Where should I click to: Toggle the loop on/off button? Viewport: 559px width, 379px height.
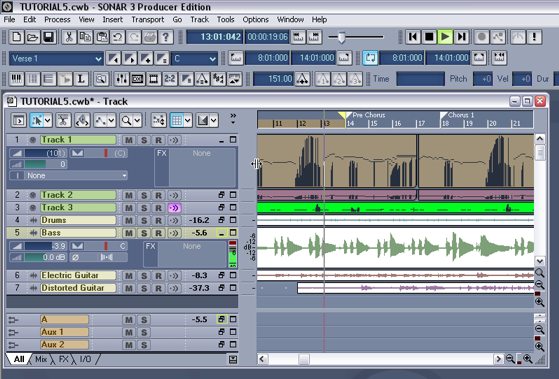(370, 58)
